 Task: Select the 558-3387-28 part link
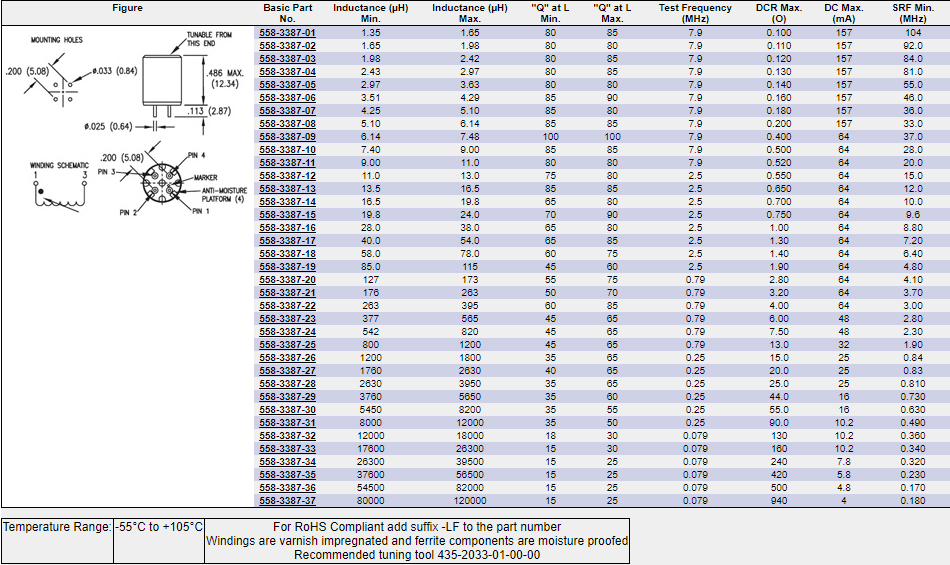click(x=287, y=384)
